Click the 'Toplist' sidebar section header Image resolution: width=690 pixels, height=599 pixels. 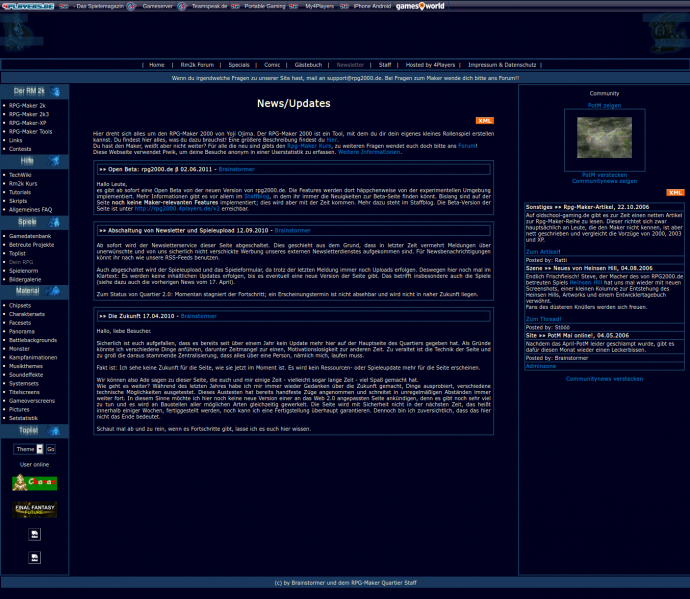pyautogui.click(x=34, y=430)
